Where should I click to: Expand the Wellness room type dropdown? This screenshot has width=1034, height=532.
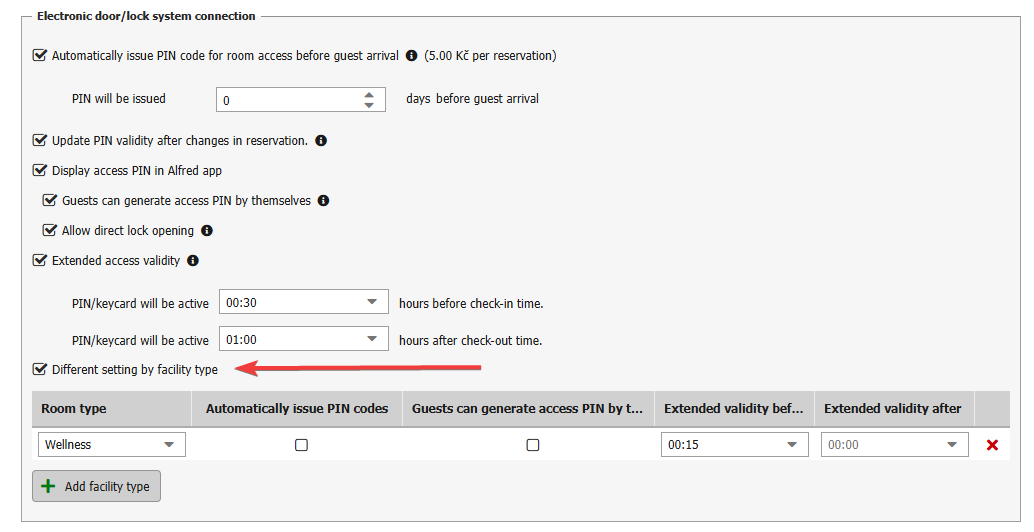pos(168,445)
